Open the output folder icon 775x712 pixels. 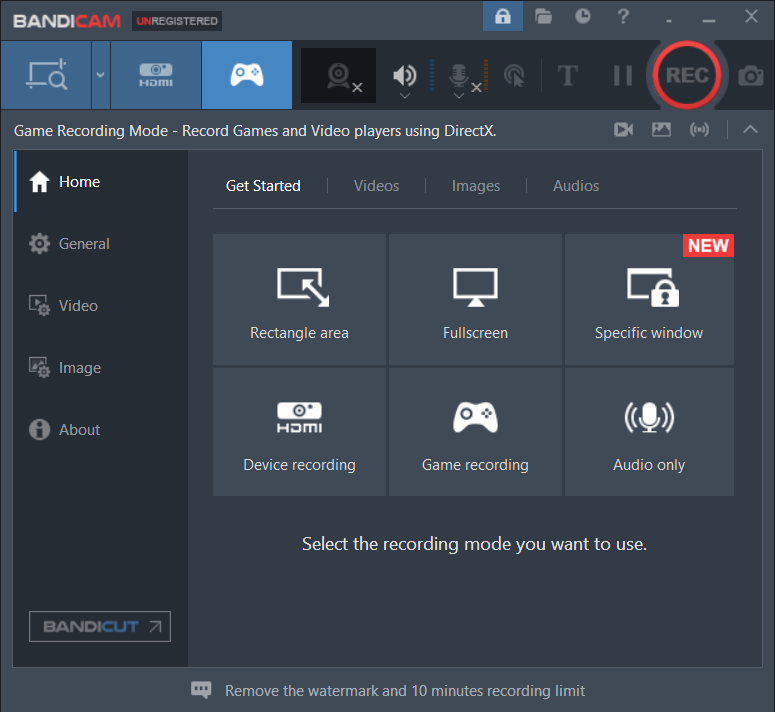click(543, 16)
